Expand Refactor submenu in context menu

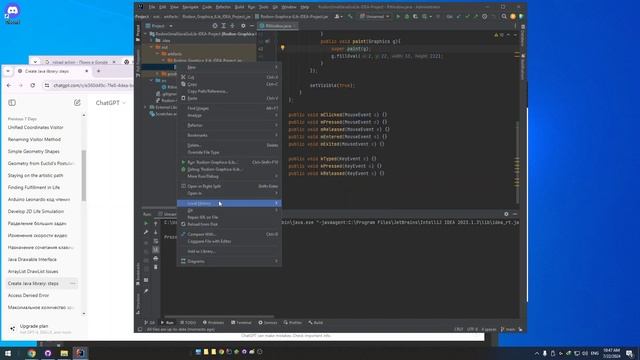(x=229, y=125)
